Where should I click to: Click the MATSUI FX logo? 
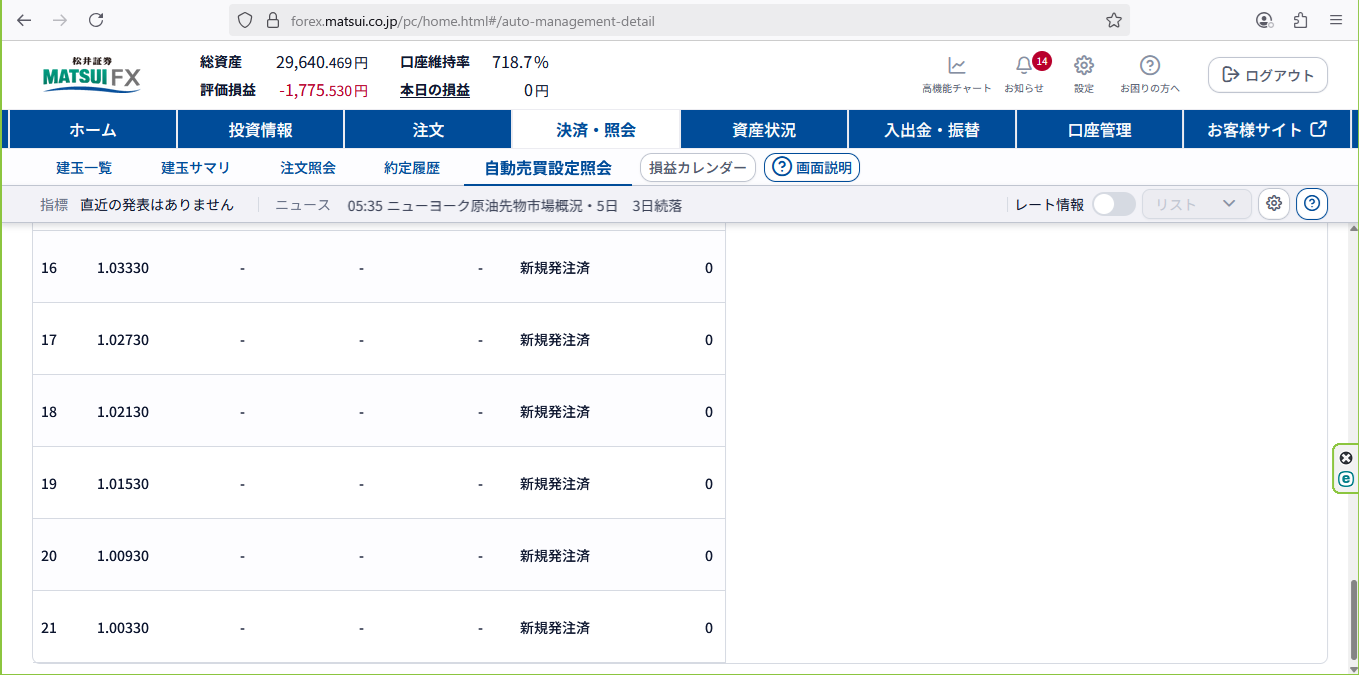coord(92,75)
